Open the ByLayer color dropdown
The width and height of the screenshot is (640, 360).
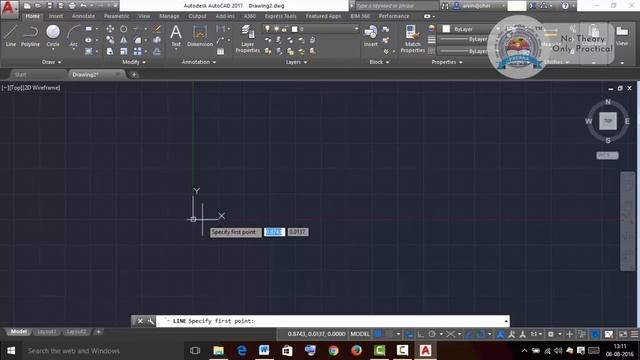469,29
